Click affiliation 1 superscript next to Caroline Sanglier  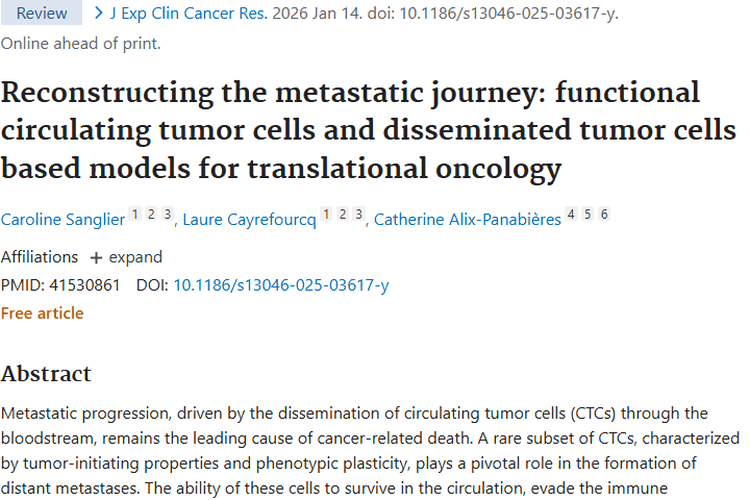[x=137, y=215]
